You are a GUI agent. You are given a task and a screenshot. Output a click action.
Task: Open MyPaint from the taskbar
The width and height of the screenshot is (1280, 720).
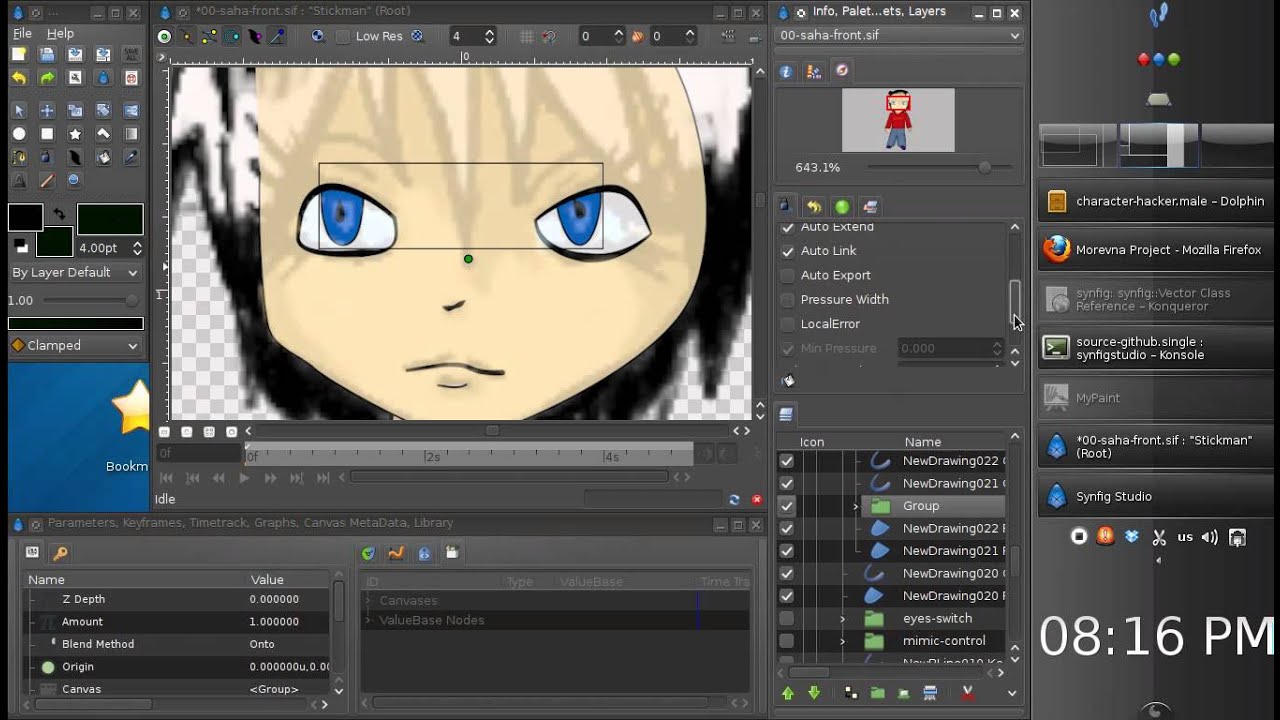click(1156, 398)
